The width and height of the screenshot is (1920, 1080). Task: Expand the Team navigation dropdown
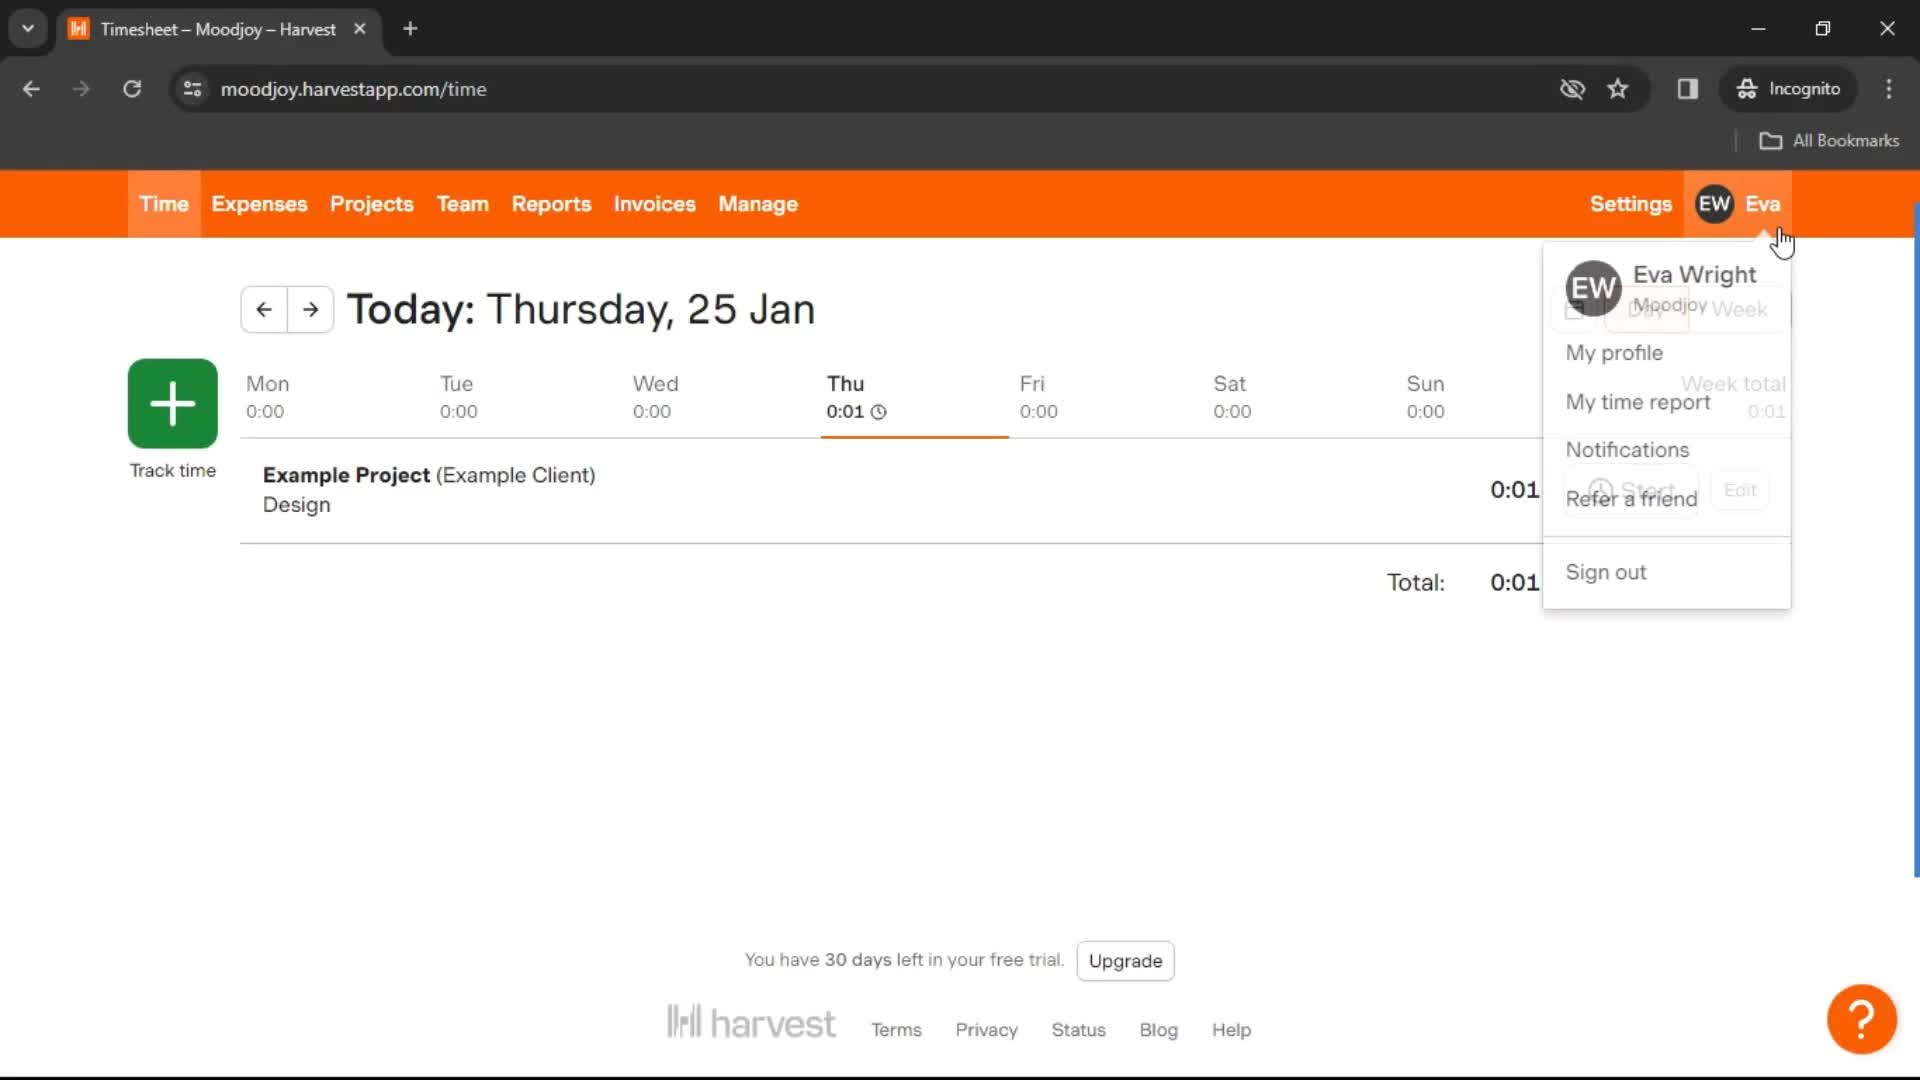(x=462, y=203)
